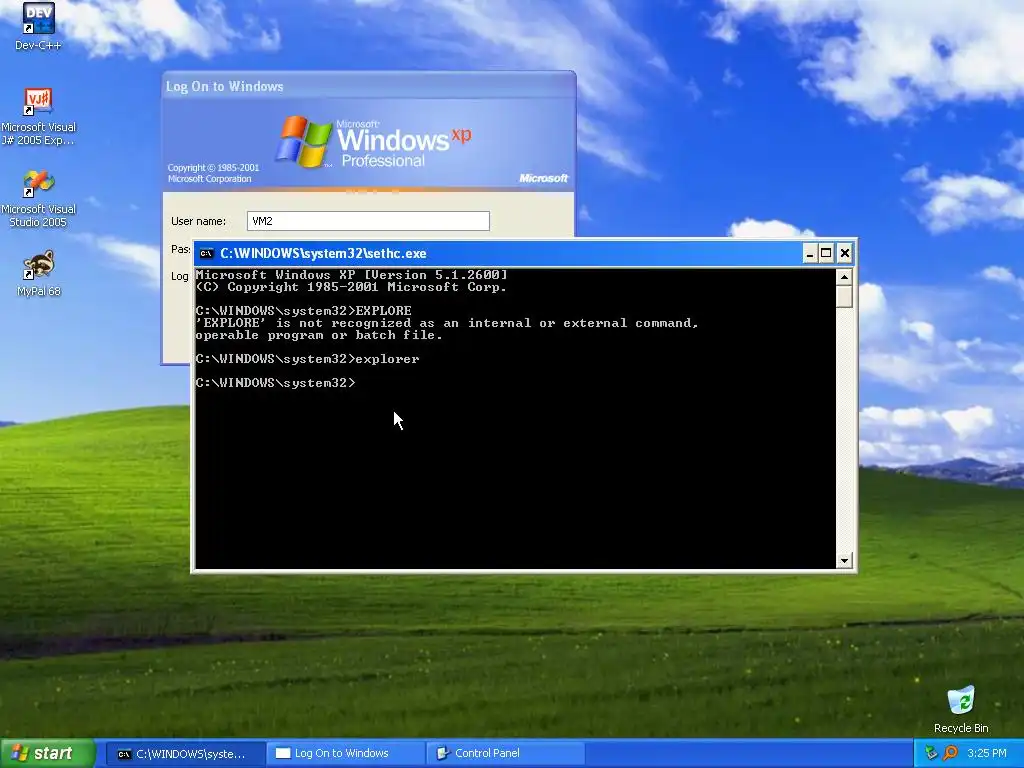
Task: Click the Microsoft Windows XP version line
Action: point(351,275)
